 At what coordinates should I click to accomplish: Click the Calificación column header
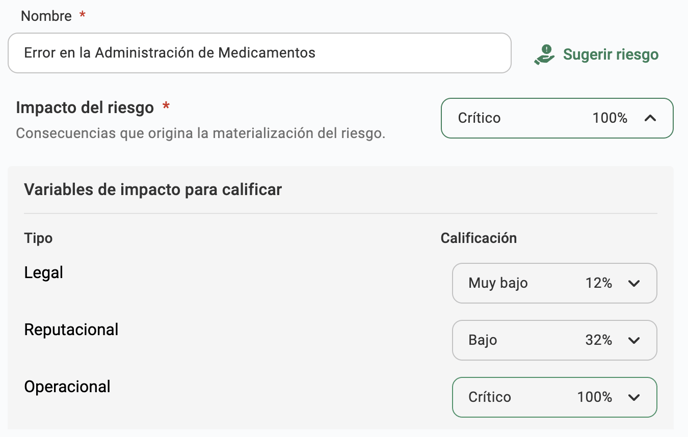click(x=479, y=238)
